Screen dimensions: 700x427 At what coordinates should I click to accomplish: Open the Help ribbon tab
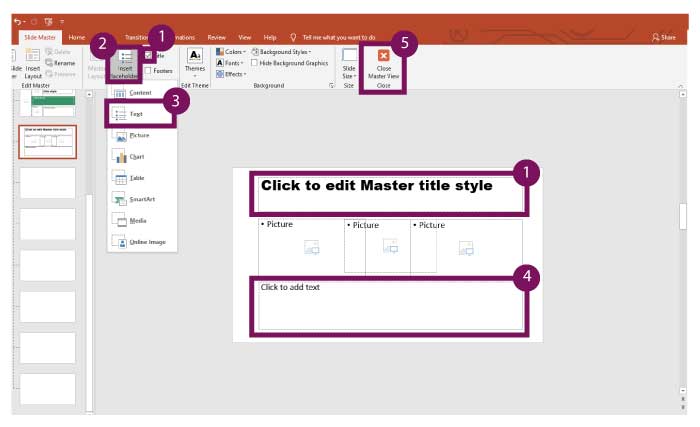(270, 38)
